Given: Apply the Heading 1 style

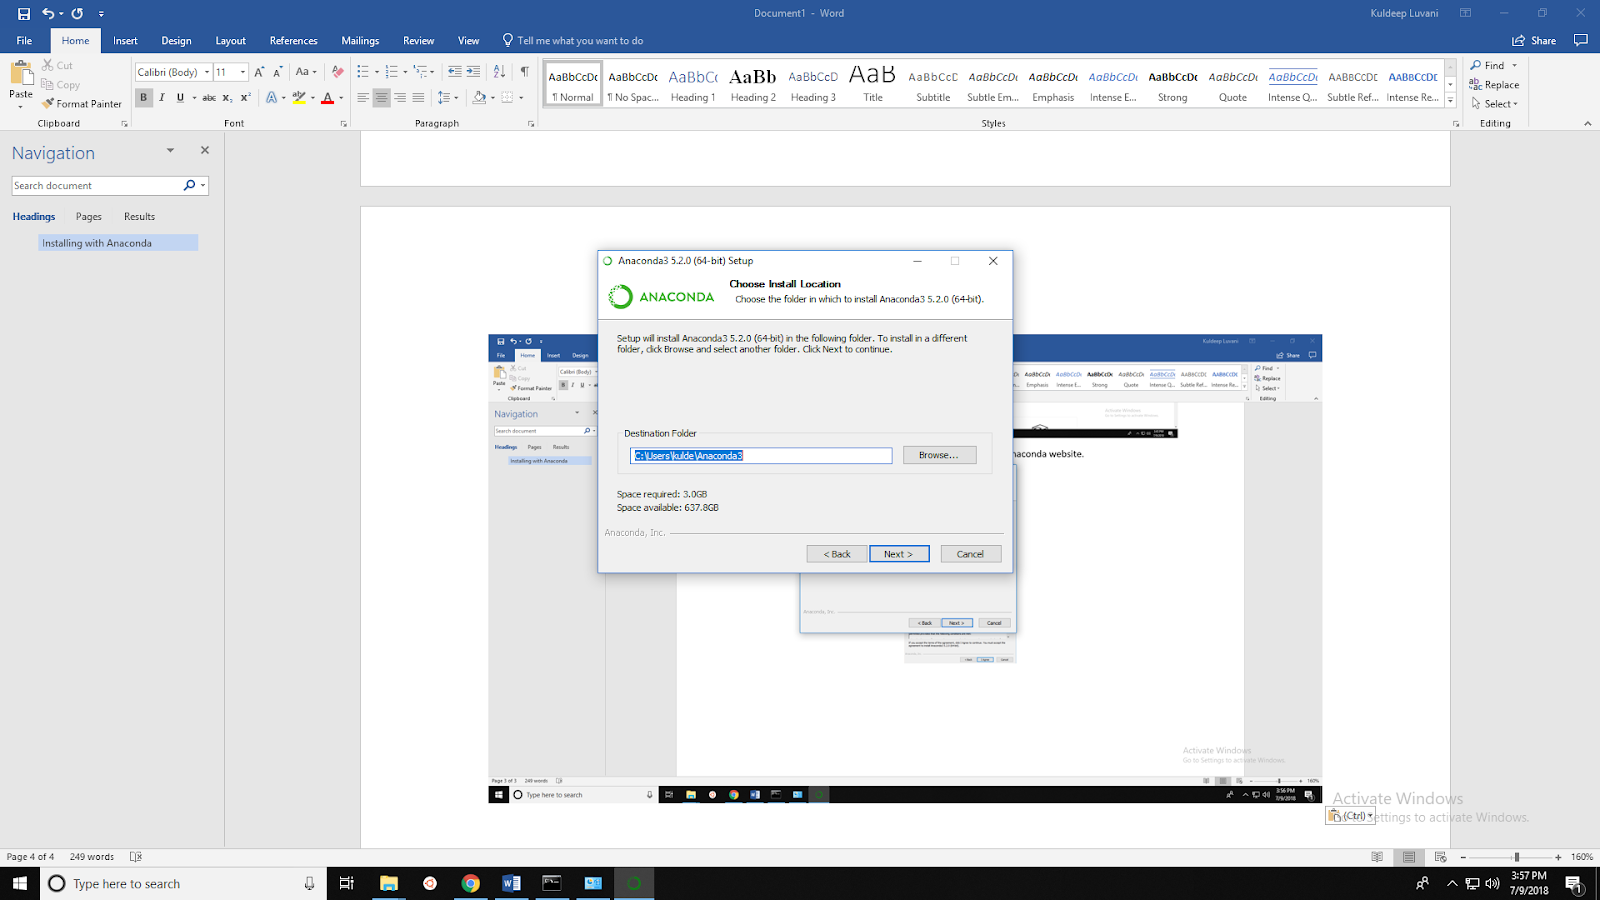Looking at the screenshot, I should click(693, 85).
